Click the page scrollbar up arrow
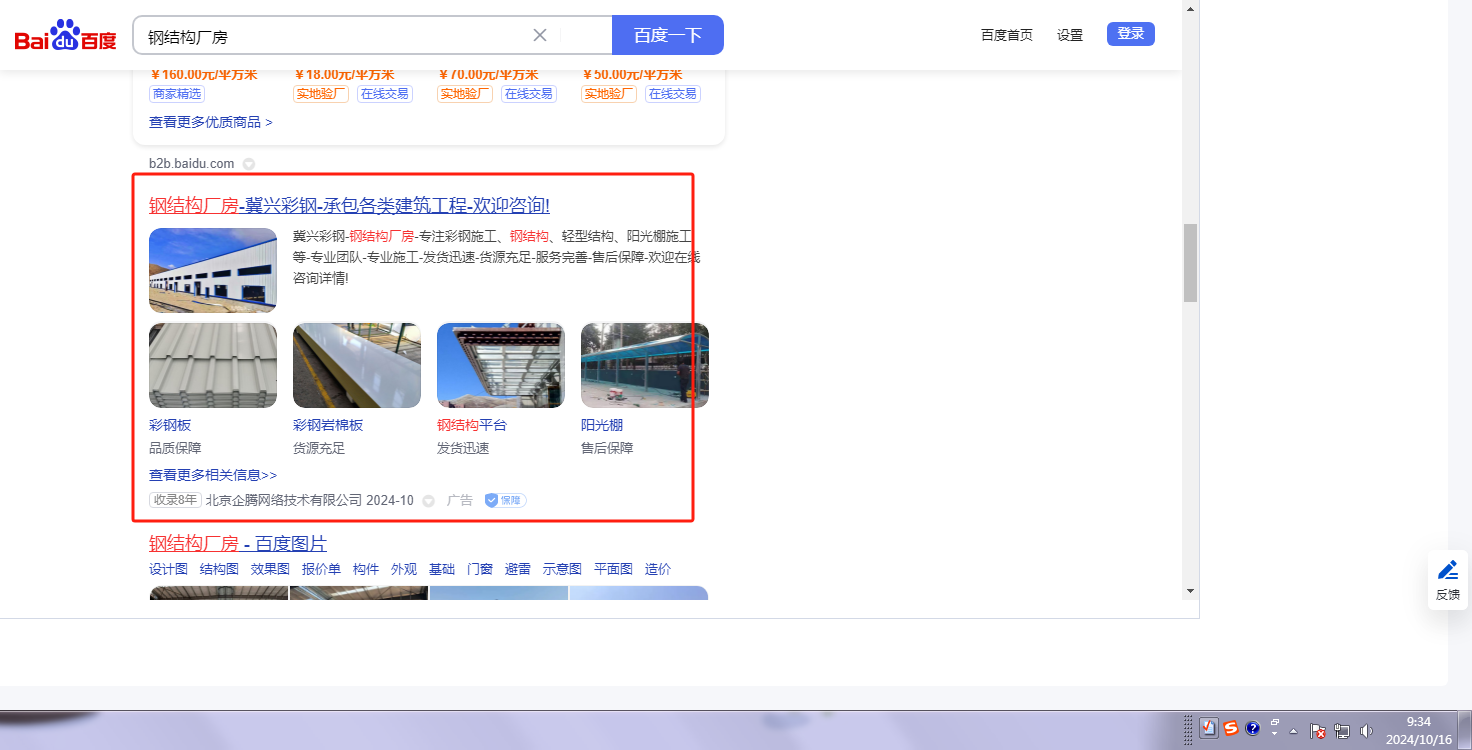This screenshot has height=750, width=1472. point(1190,8)
